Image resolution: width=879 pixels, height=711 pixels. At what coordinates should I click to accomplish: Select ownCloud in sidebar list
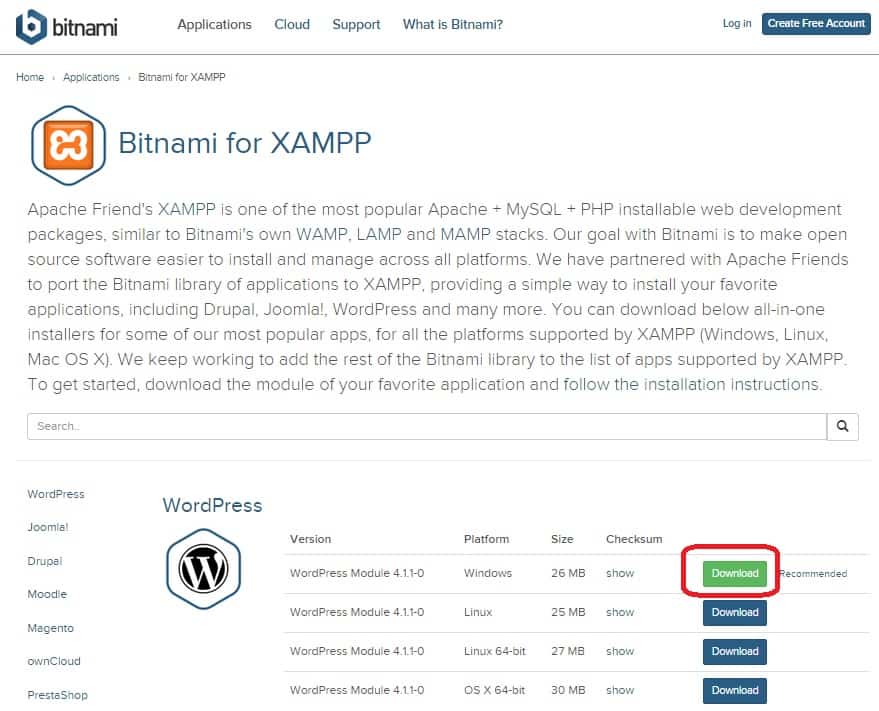tap(54, 661)
